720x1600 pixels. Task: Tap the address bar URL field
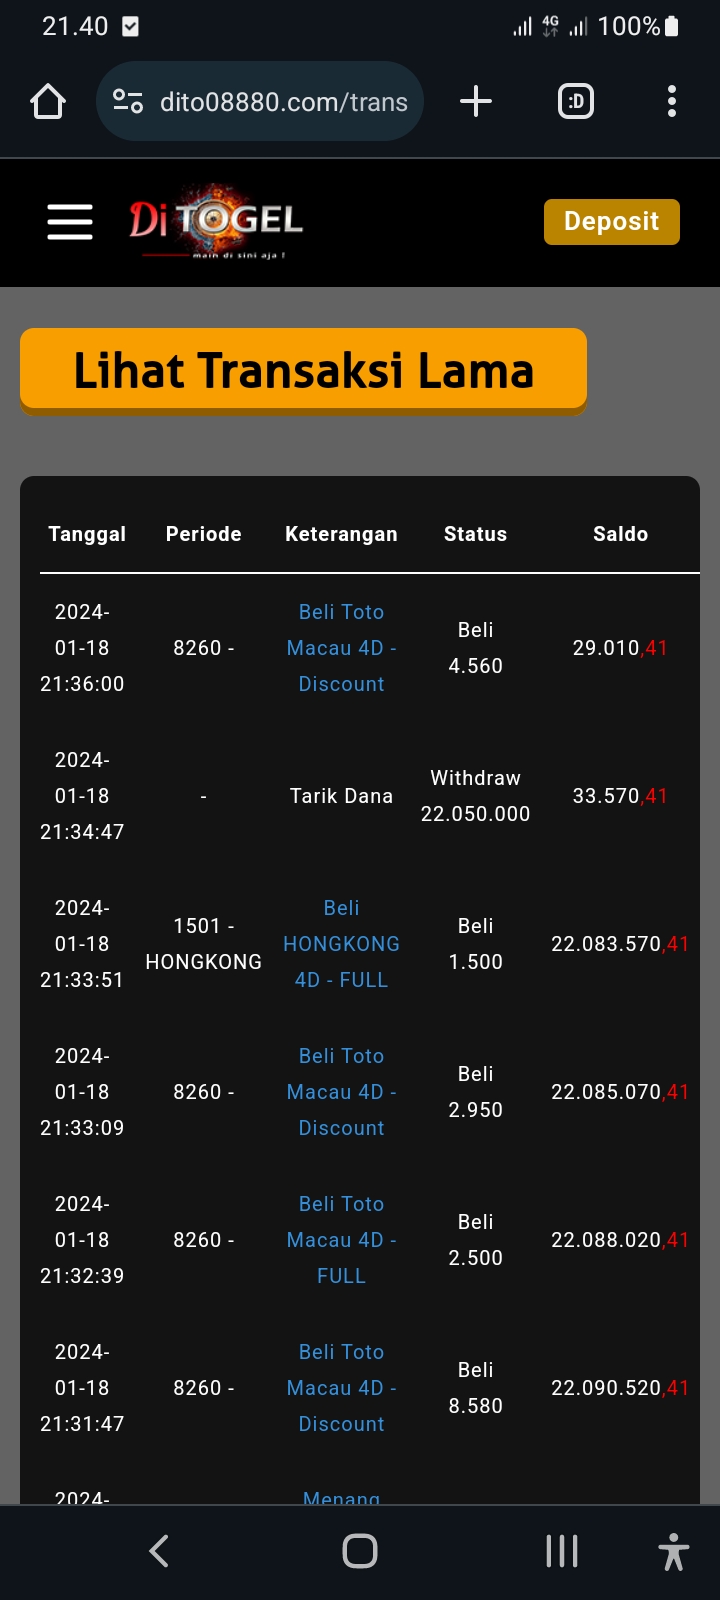click(284, 102)
